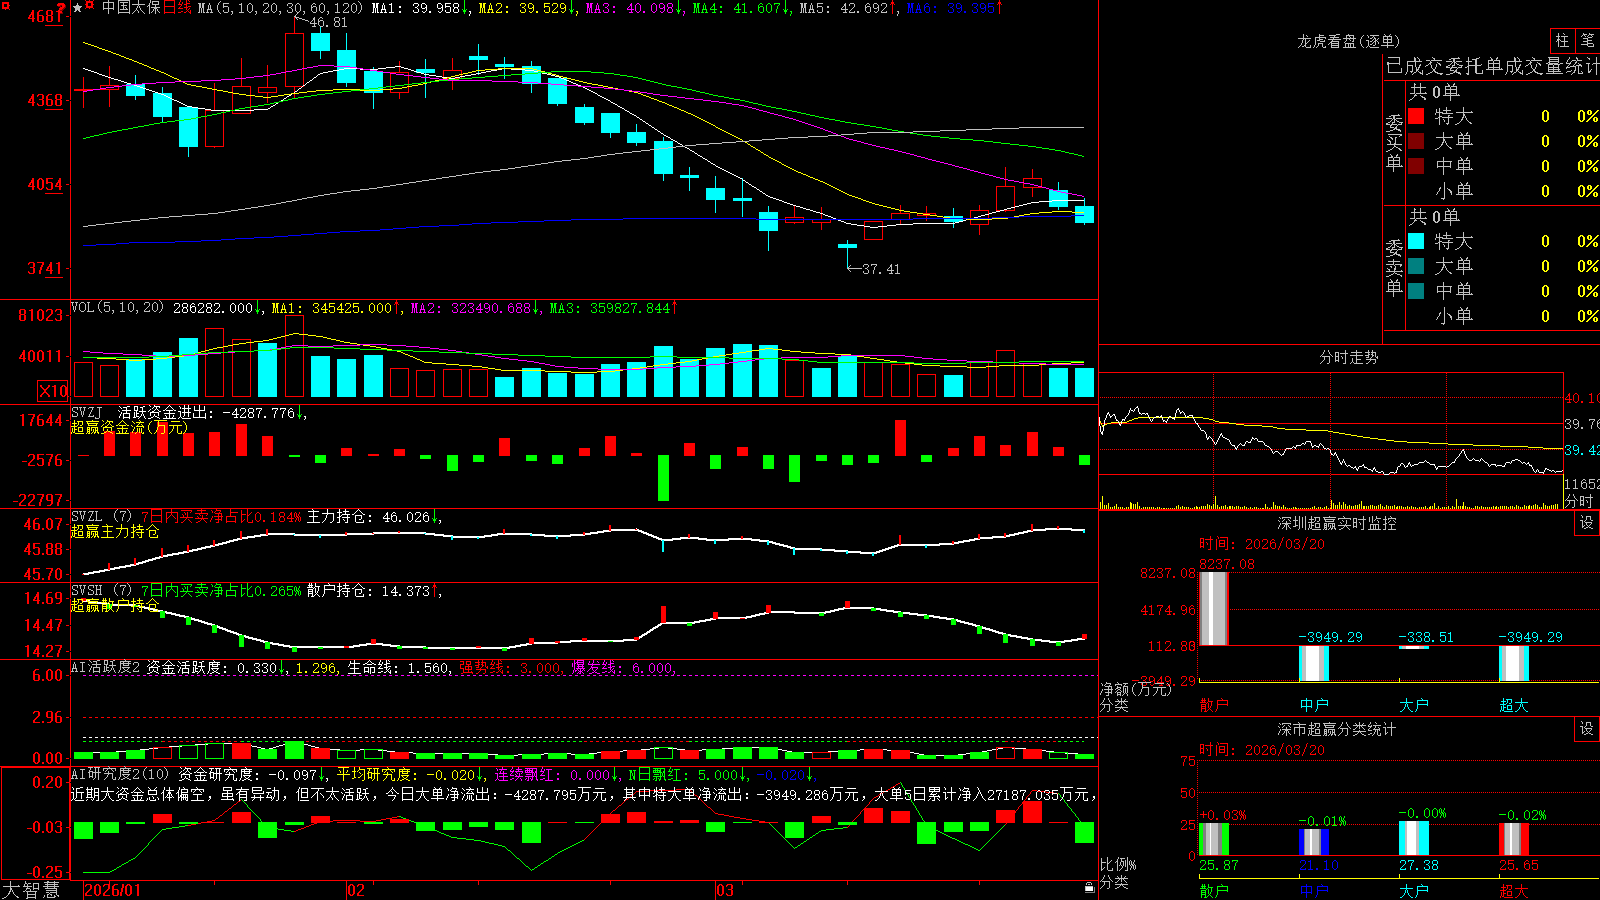Screen dimensions: 1600x900
Task: Click dark red 中单 swatch in 委买单
Action: (x=1416, y=166)
